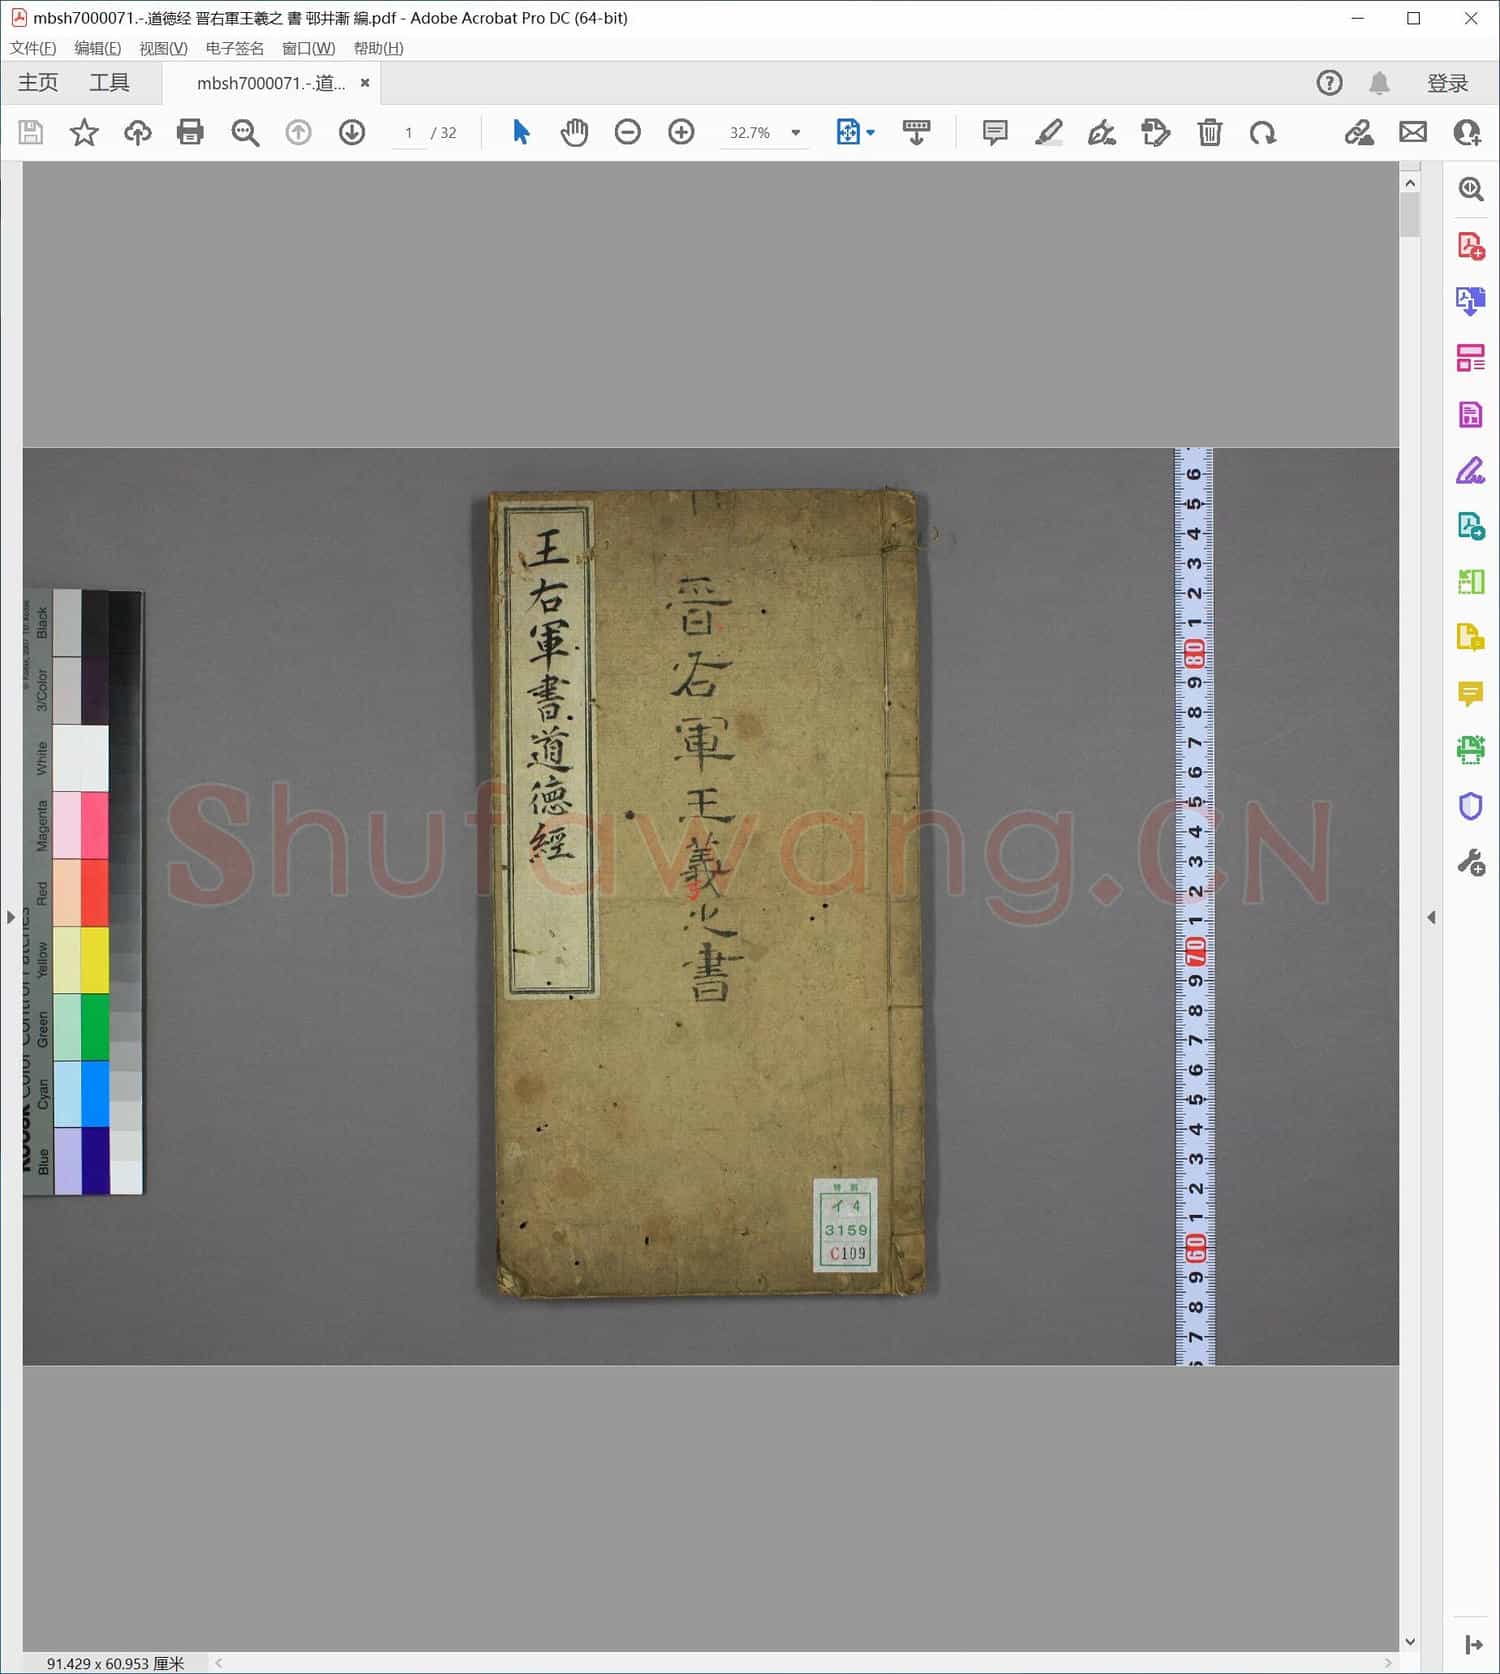The image size is (1500, 1674).
Task: Open the 视图(V) menu
Action: tap(163, 48)
